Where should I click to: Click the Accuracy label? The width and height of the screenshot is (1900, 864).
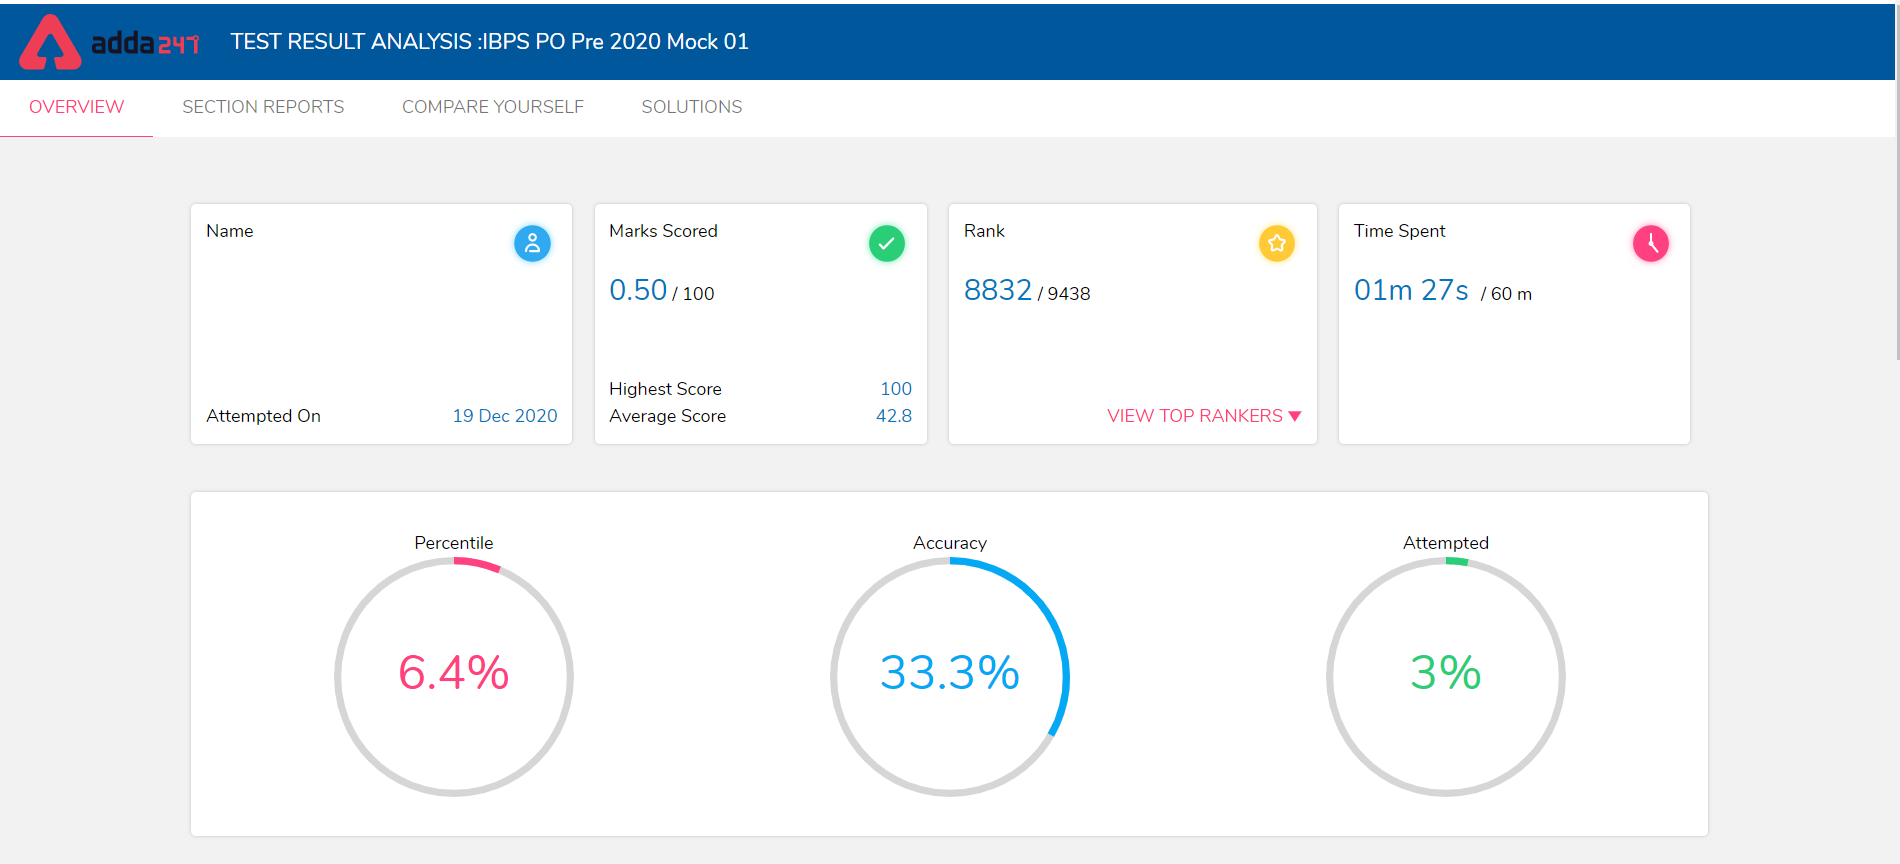point(950,543)
